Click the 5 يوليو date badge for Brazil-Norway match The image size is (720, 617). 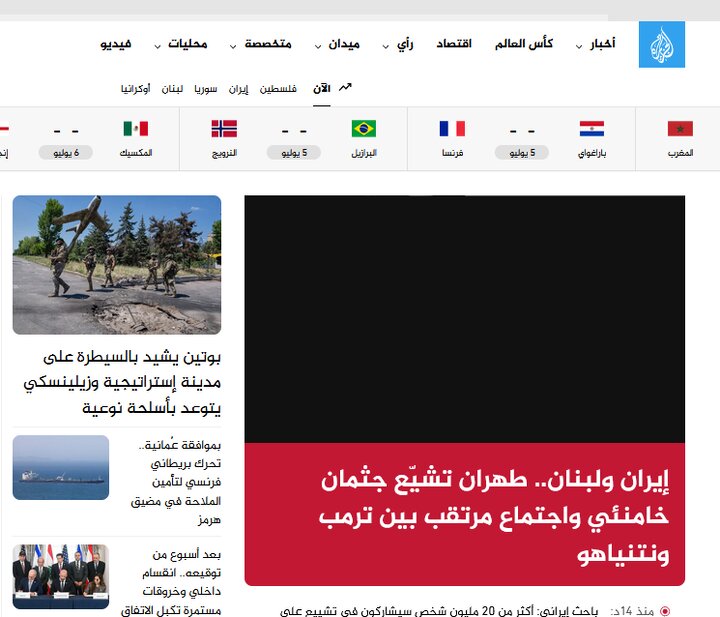pyautogui.click(x=294, y=152)
